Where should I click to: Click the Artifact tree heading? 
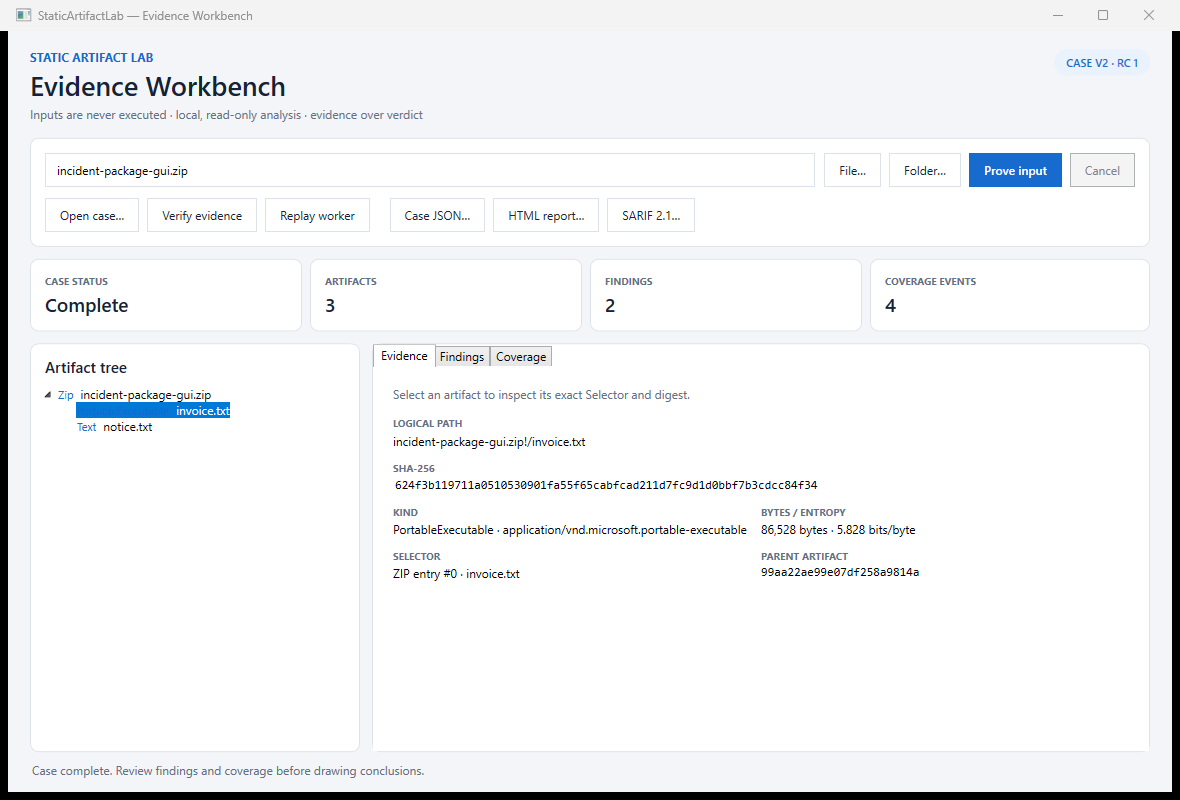tap(86, 367)
